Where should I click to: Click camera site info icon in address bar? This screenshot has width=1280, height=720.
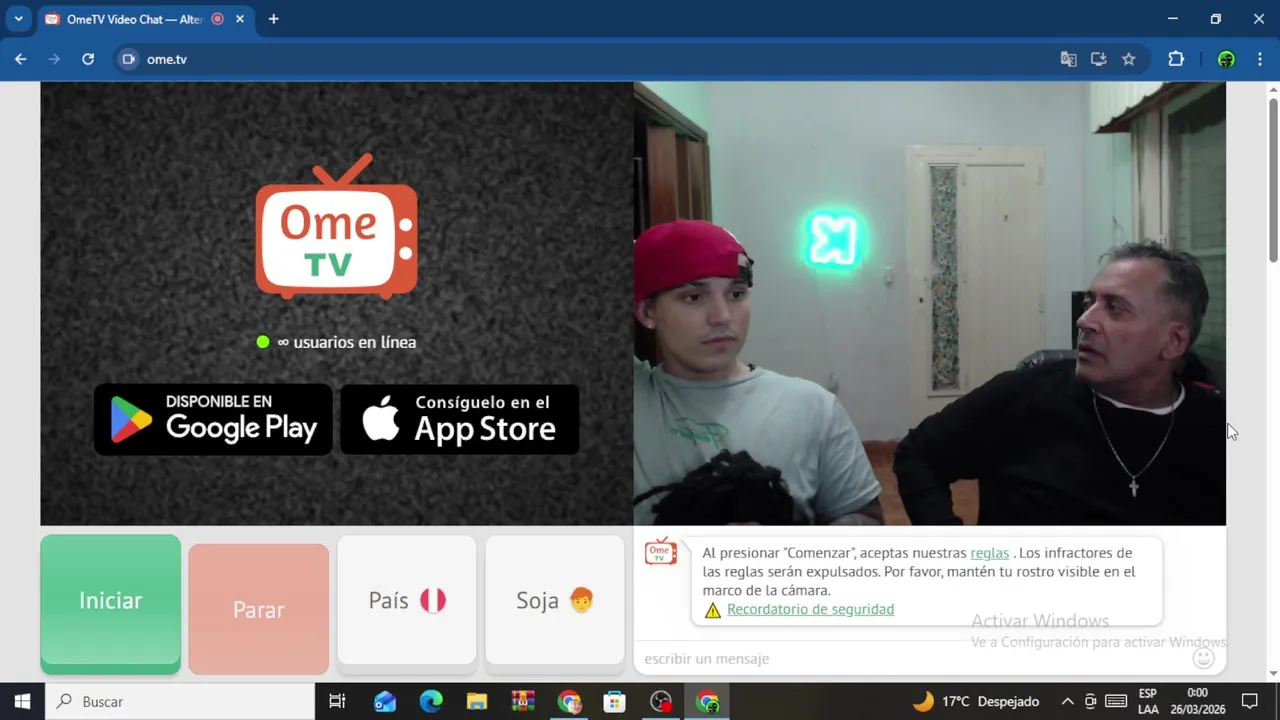(x=128, y=59)
